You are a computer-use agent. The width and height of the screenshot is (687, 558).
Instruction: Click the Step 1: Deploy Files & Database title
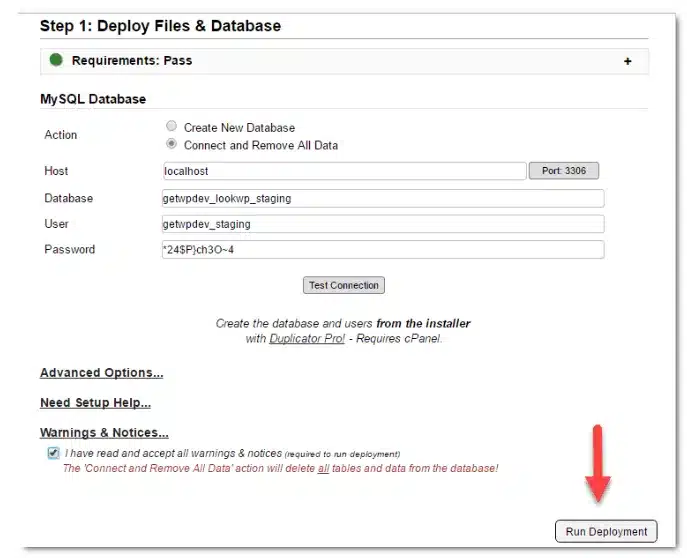point(160,26)
